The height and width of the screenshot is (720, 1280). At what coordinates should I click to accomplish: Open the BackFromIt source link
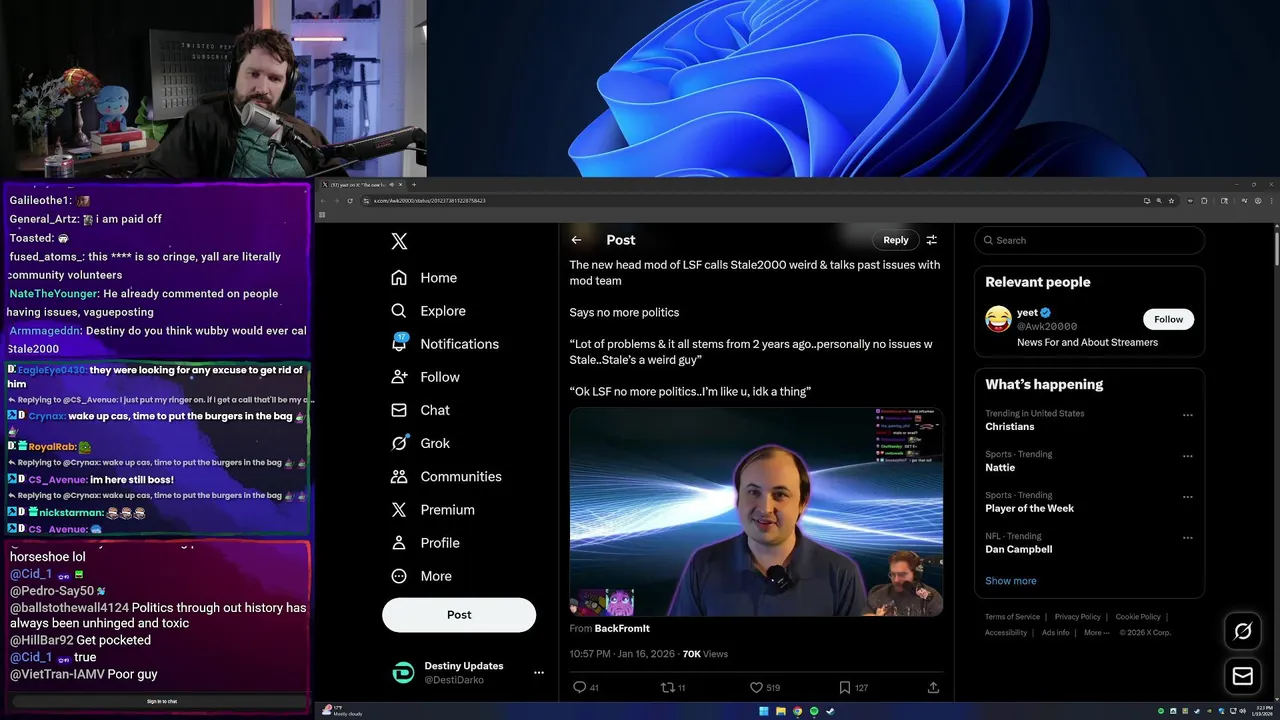tap(622, 629)
